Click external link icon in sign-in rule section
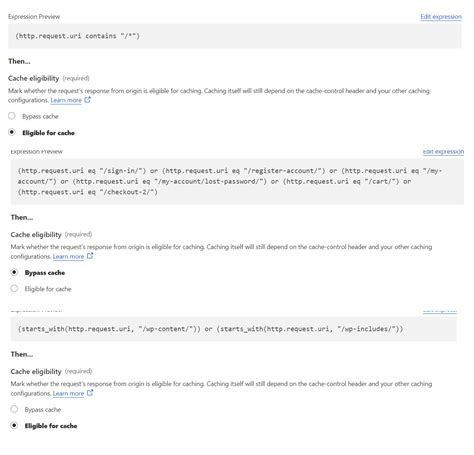Screen dimensions: 474x455 90,256
